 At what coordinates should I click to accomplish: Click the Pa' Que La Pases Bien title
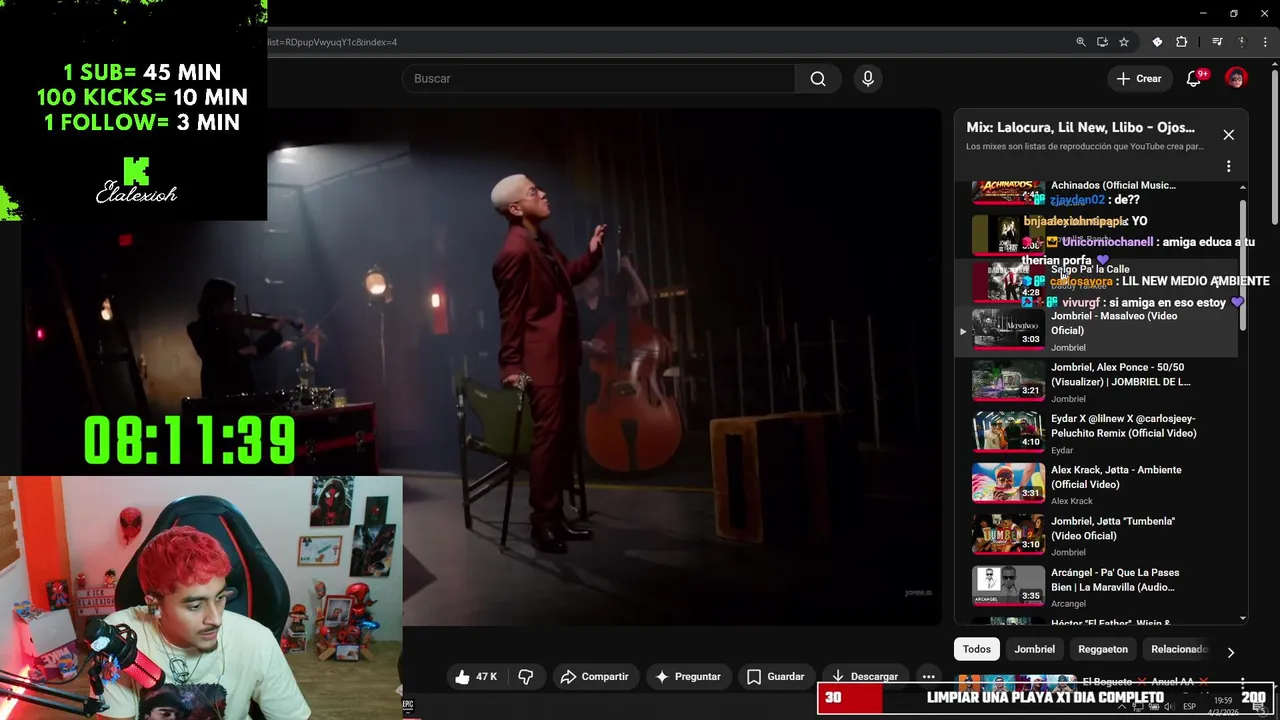pos(1115,580)
